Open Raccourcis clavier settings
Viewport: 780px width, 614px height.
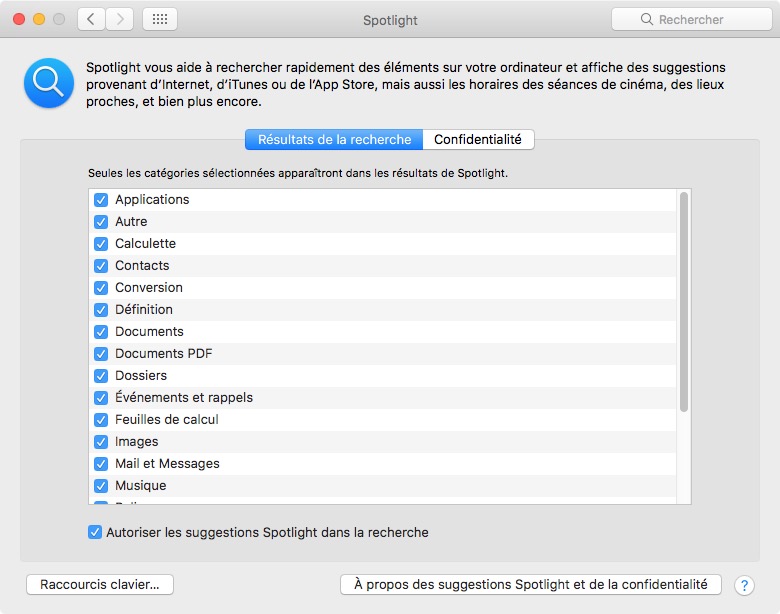pos(100,585)
